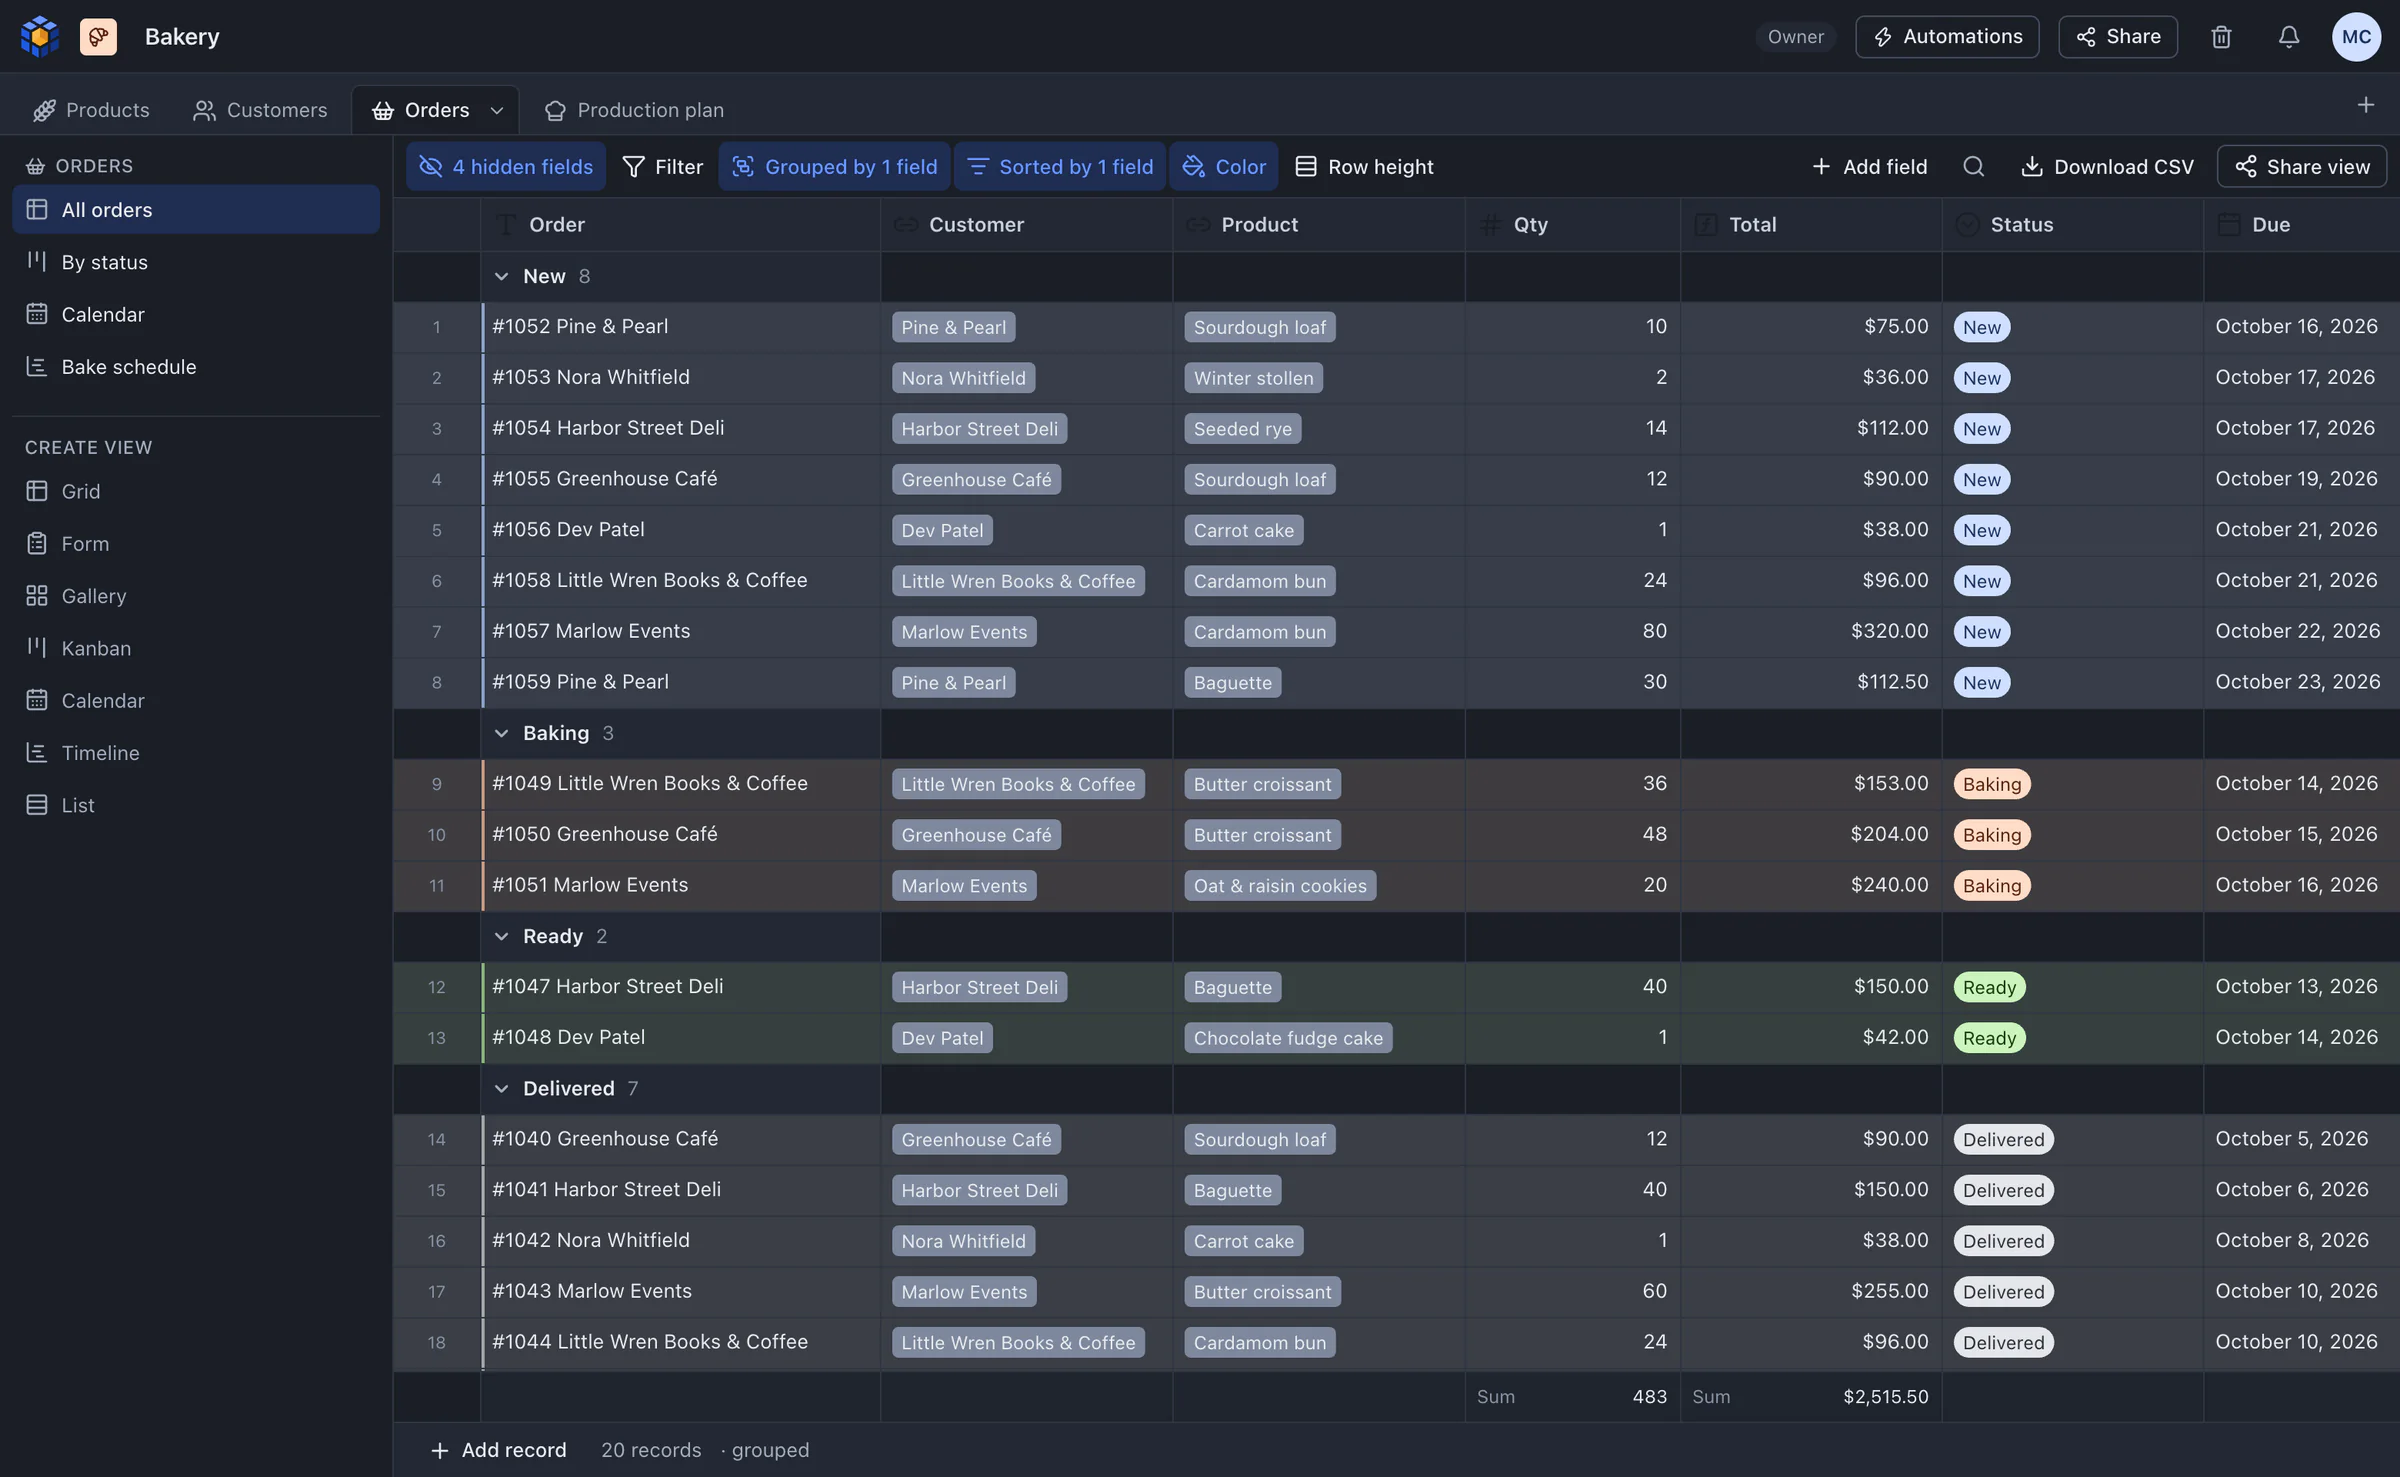Open the Calendar view under Orders
The image size is (2400, 1477).
tap(196, 314)
